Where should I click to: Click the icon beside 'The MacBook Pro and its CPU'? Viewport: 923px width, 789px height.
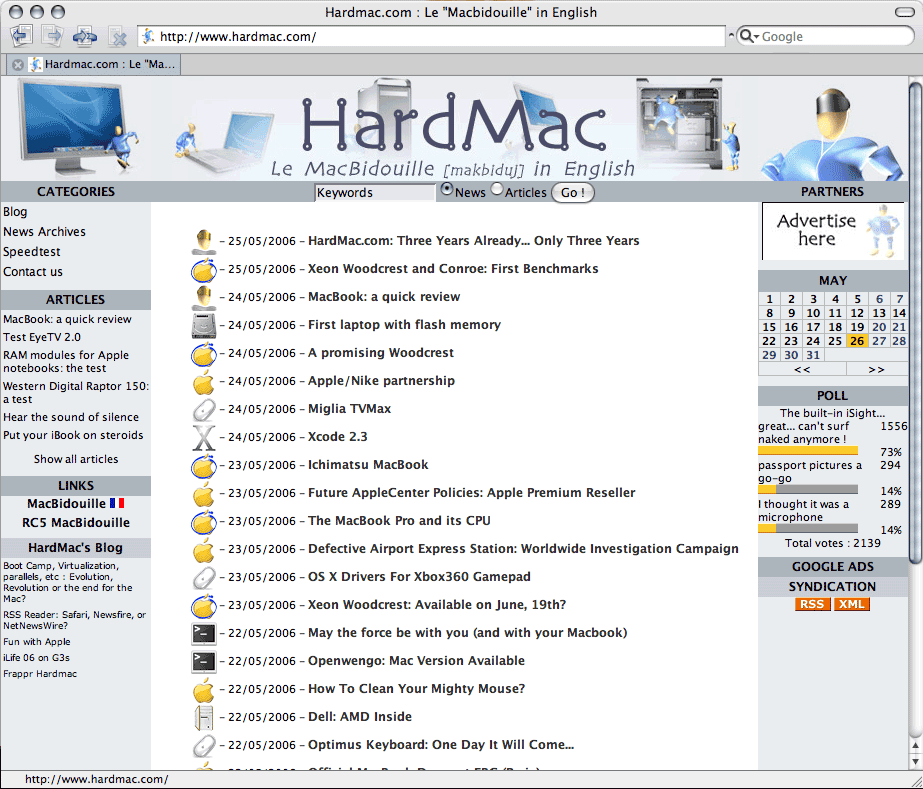(204, 522)
